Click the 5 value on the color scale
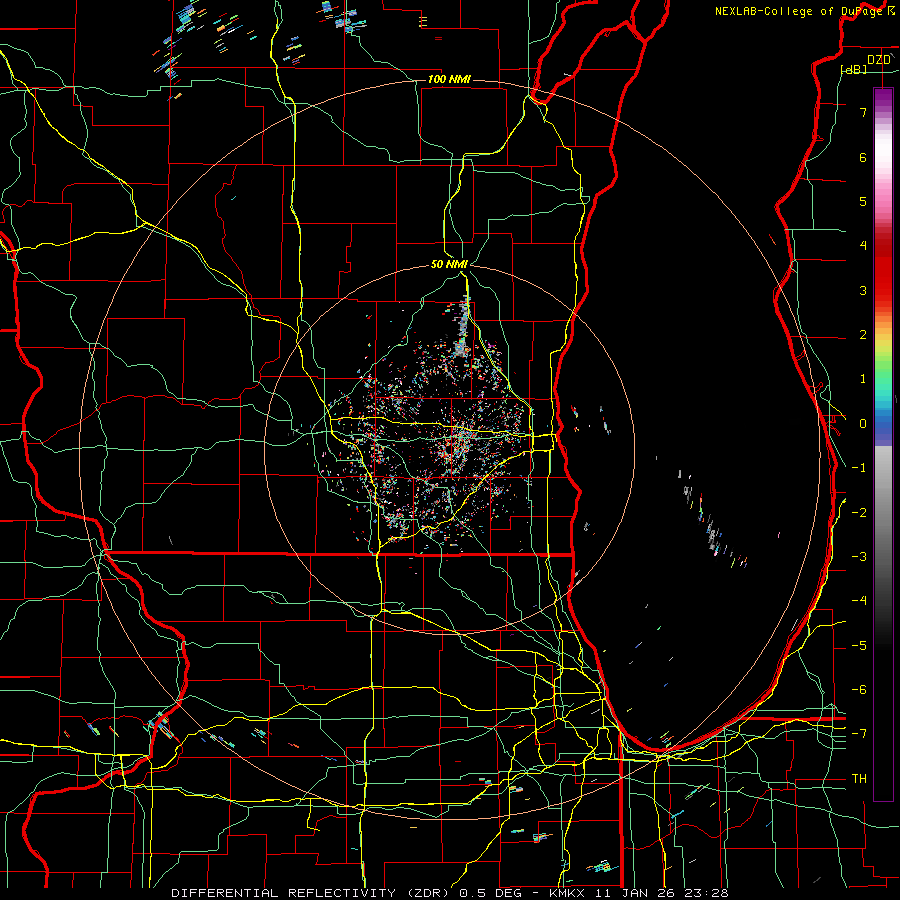Image resolution: width=900 pixels, height=900 pixels. (863, 201)
